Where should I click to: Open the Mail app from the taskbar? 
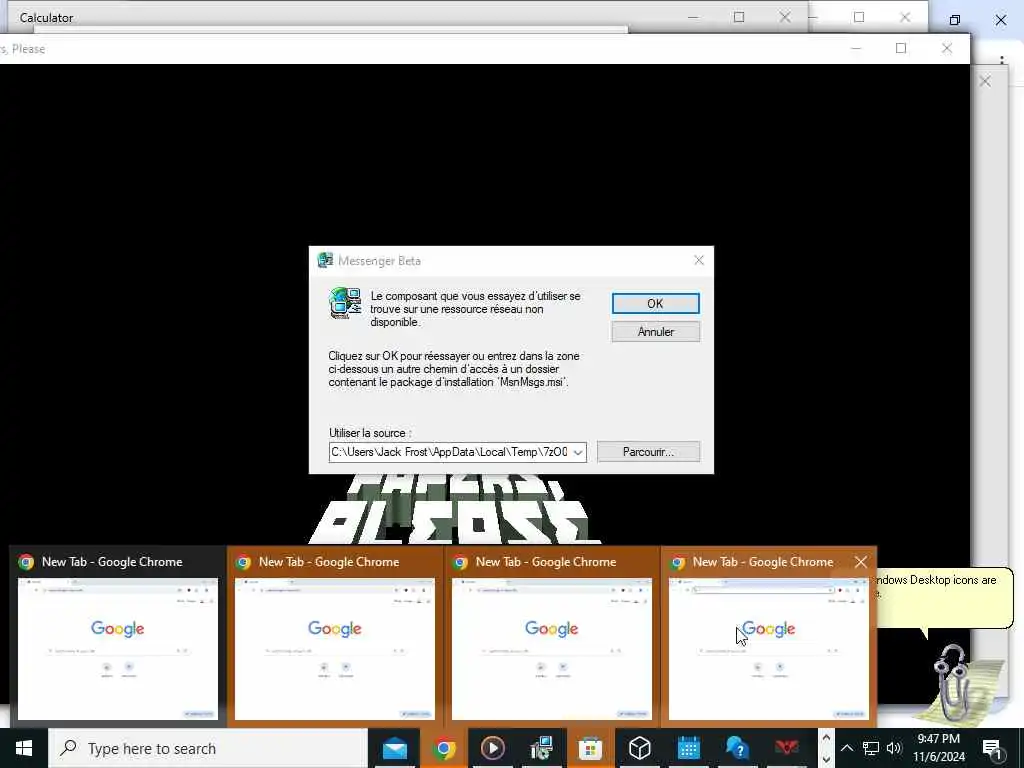point(394,748)
